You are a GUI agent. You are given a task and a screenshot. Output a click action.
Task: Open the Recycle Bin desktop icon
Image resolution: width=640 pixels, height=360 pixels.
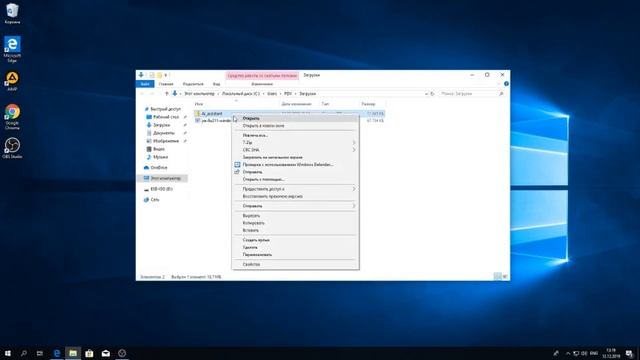[12, 13]
